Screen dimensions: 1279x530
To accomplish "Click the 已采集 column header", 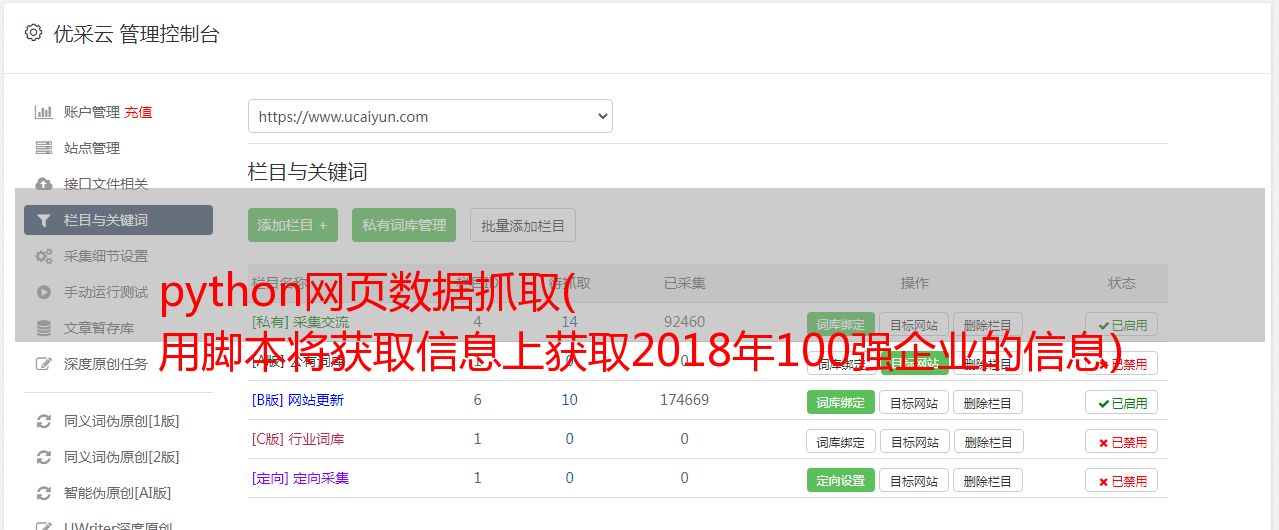I will pyautogui.click(x=685, y=283).
